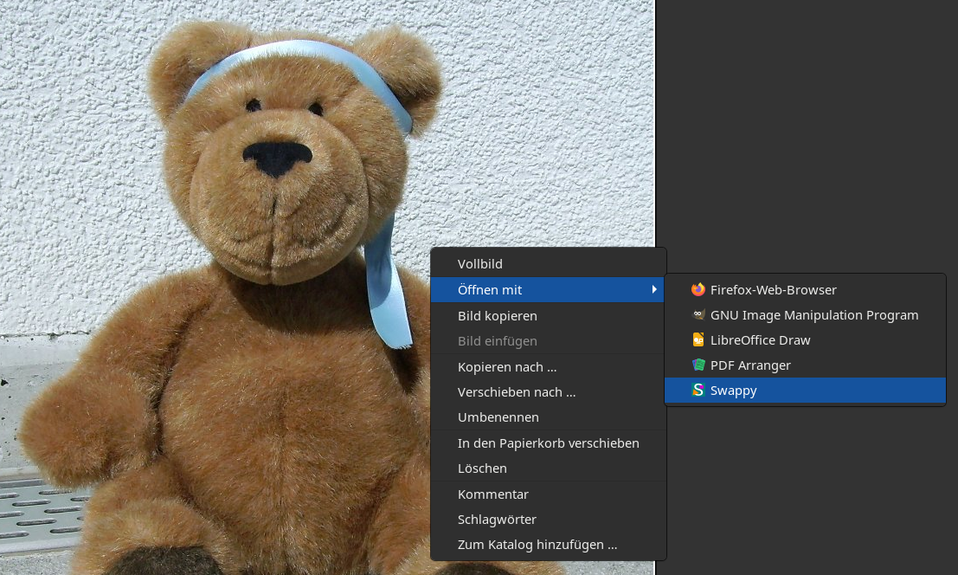The image size is (958, 575).
Task: Open with PDF Arranger label
Action: click(750, 365)
